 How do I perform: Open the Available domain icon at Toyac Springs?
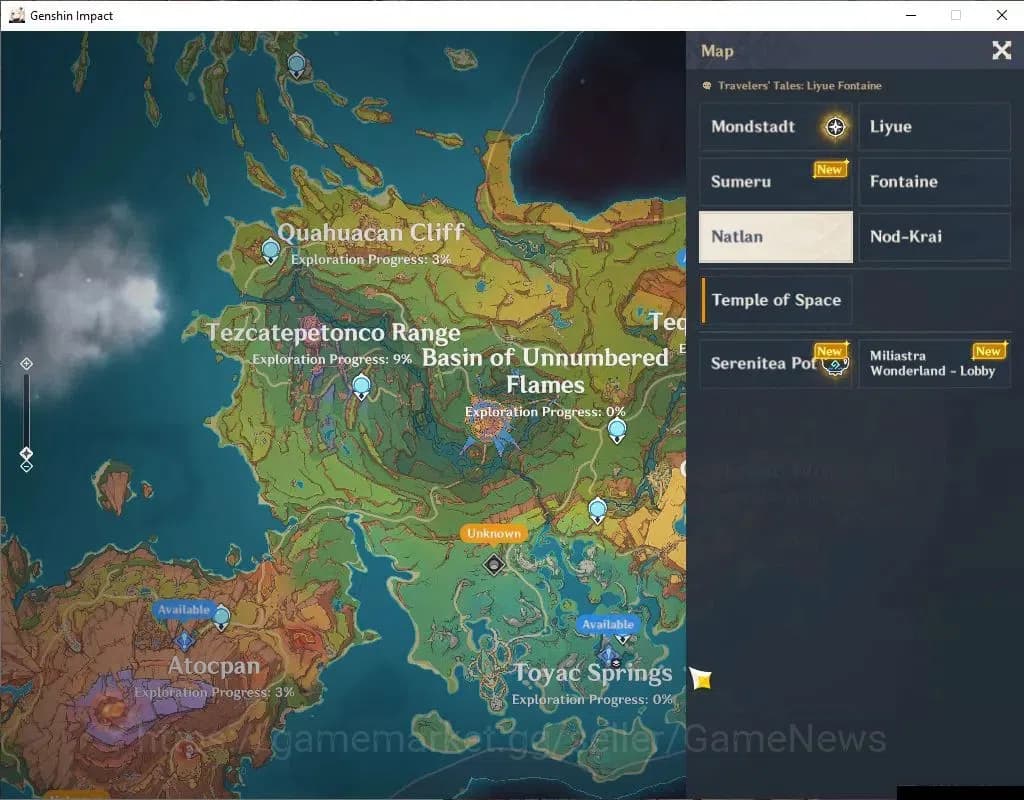608,655
